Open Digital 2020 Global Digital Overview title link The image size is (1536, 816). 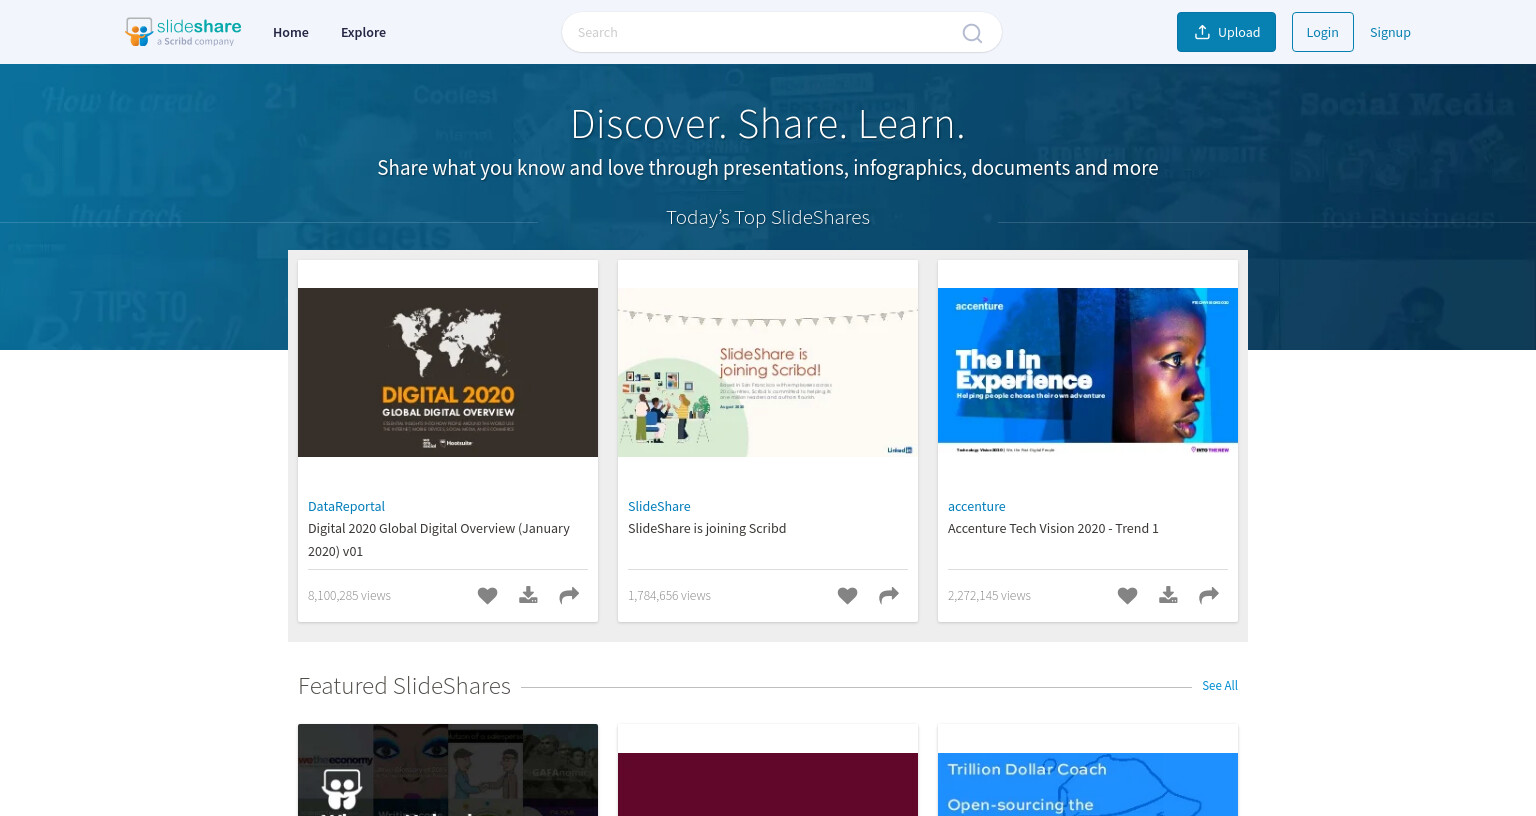click(439, 540)
